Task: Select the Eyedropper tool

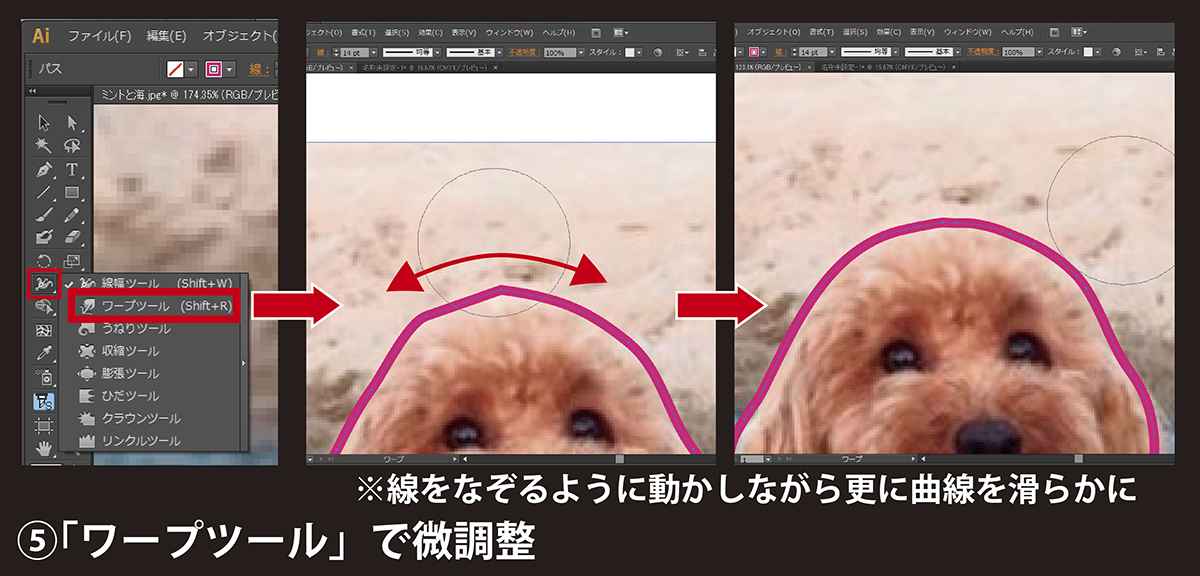Action: pyautogui.click(x=44, y=354)
